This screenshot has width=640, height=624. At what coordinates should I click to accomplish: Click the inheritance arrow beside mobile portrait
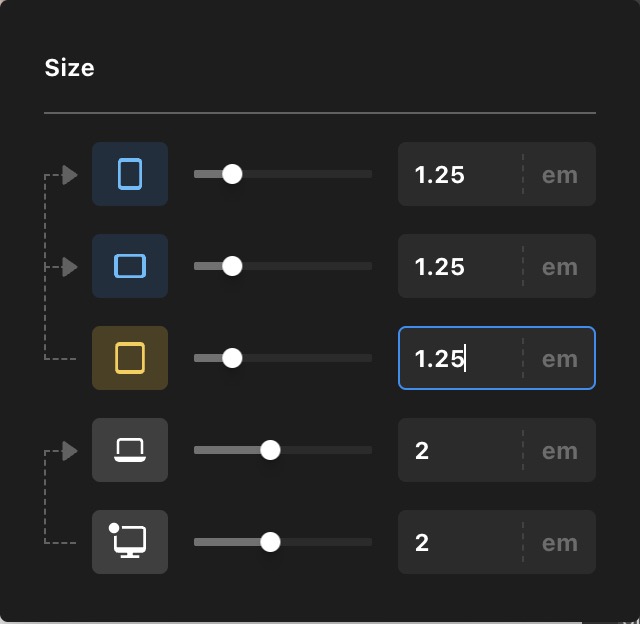tap(69, 175)
